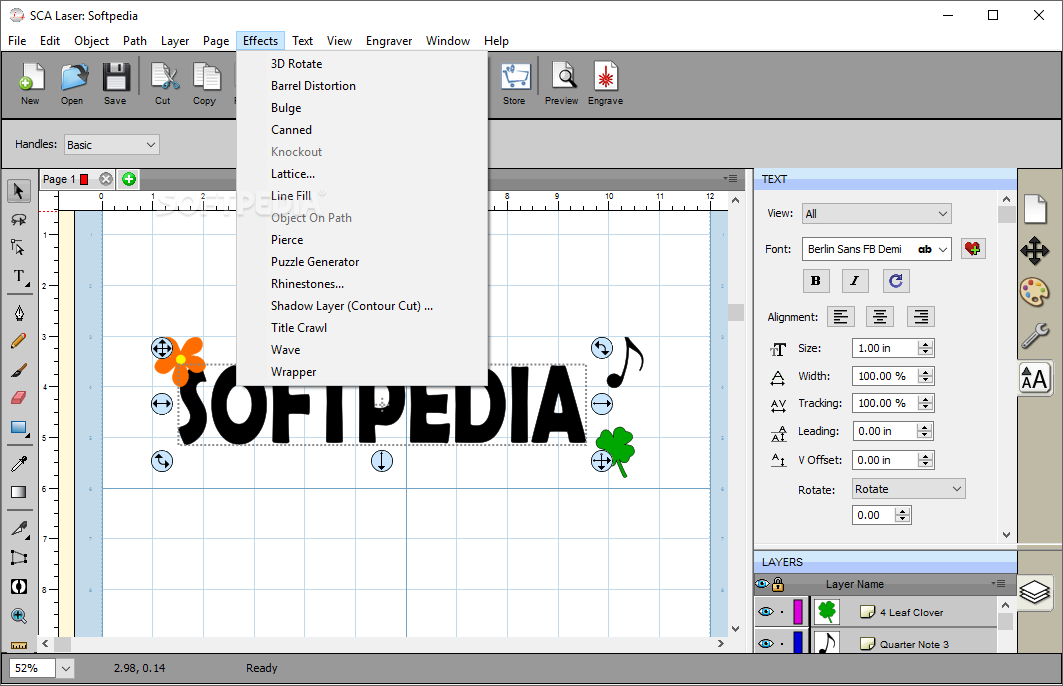Select the Eyedropper tool
Viewport: 1063px width, 686px height.
tap(19, 464)
